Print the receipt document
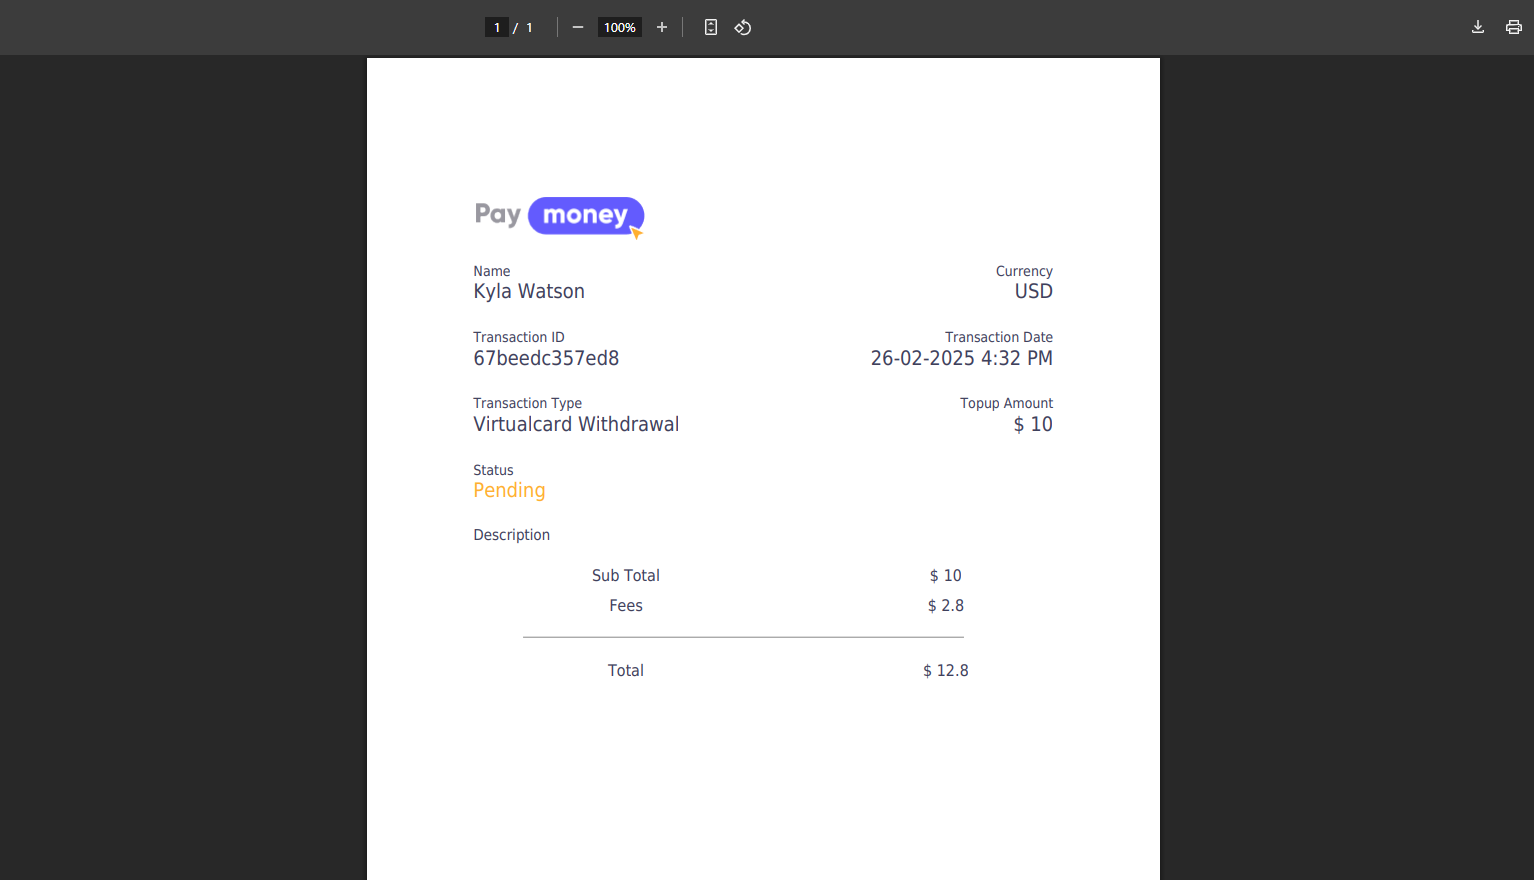The height and width of the screenshot is (880, 1534). 1513,27
